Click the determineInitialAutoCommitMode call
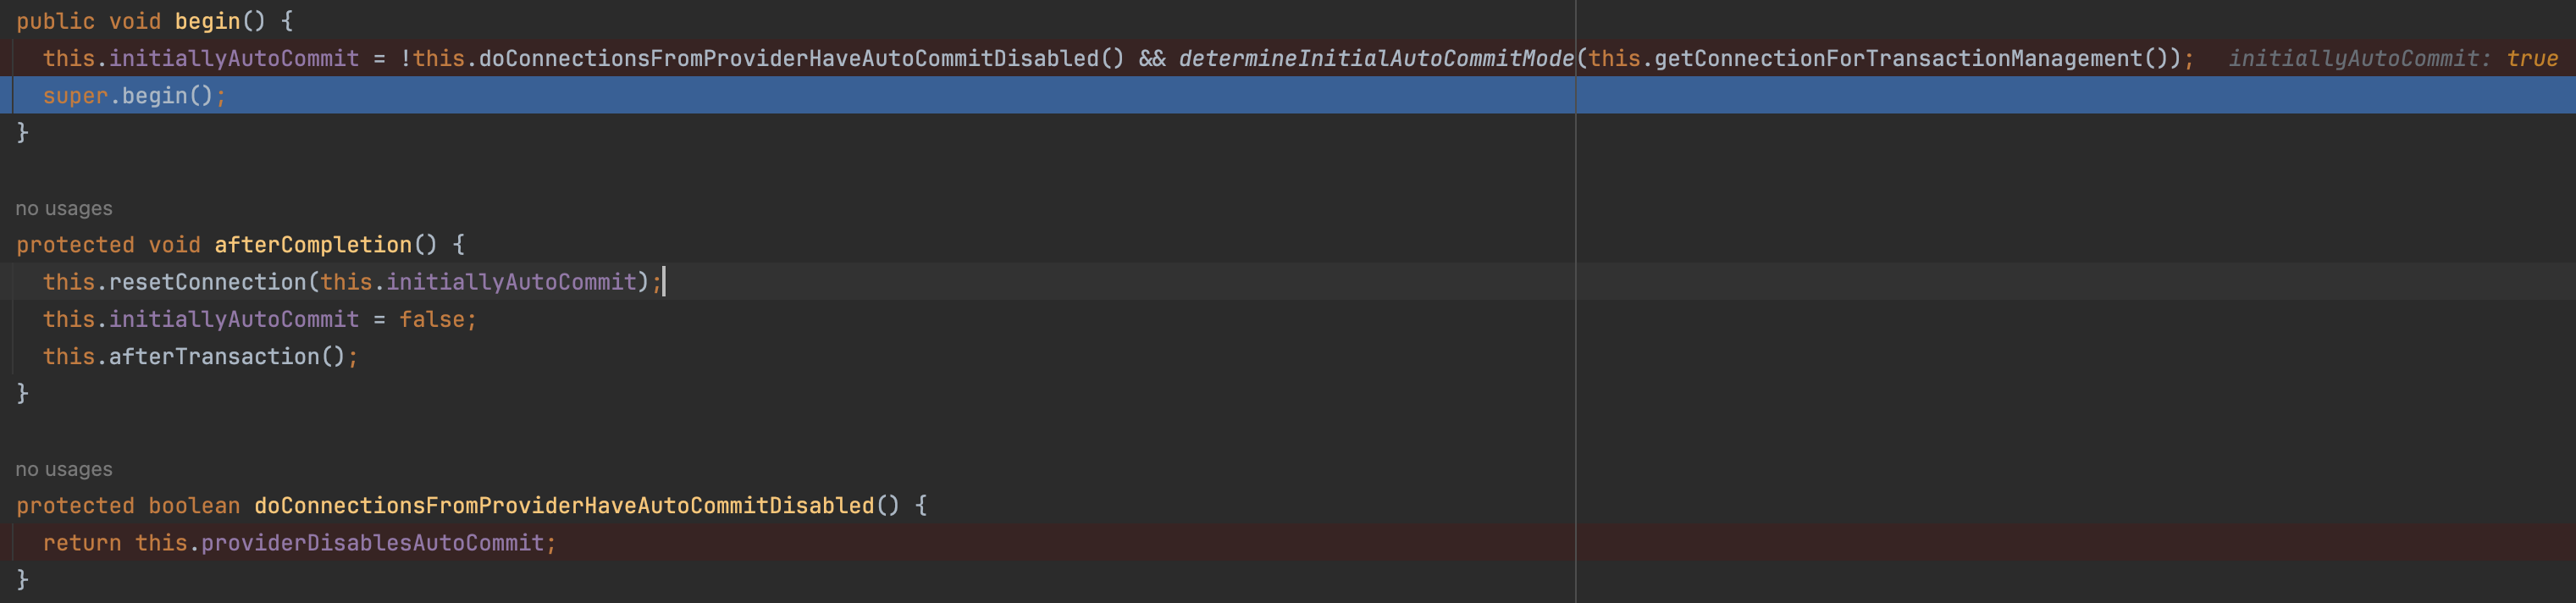Screen dimensions: 2576x603 point(1376,58)
